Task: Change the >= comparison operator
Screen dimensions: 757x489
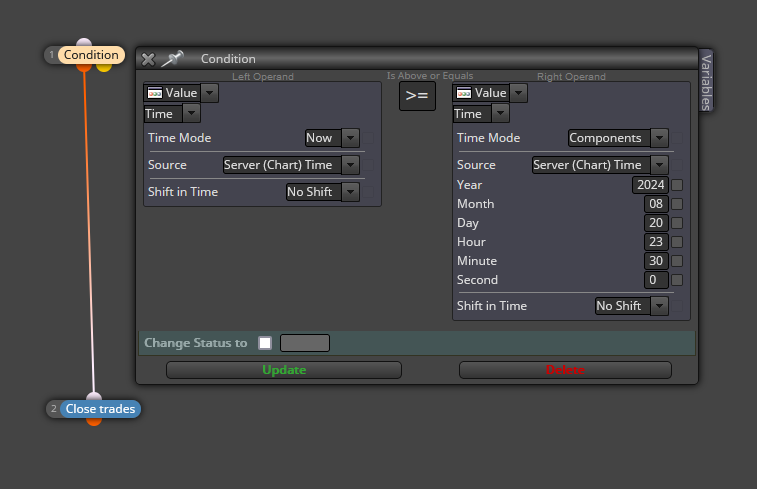Action: point(417,96)
